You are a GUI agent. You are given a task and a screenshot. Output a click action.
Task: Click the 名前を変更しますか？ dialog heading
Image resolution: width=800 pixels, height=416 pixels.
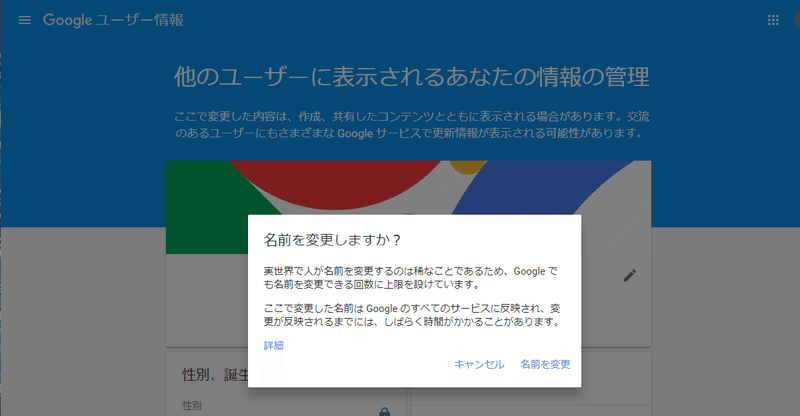(332, 240)
